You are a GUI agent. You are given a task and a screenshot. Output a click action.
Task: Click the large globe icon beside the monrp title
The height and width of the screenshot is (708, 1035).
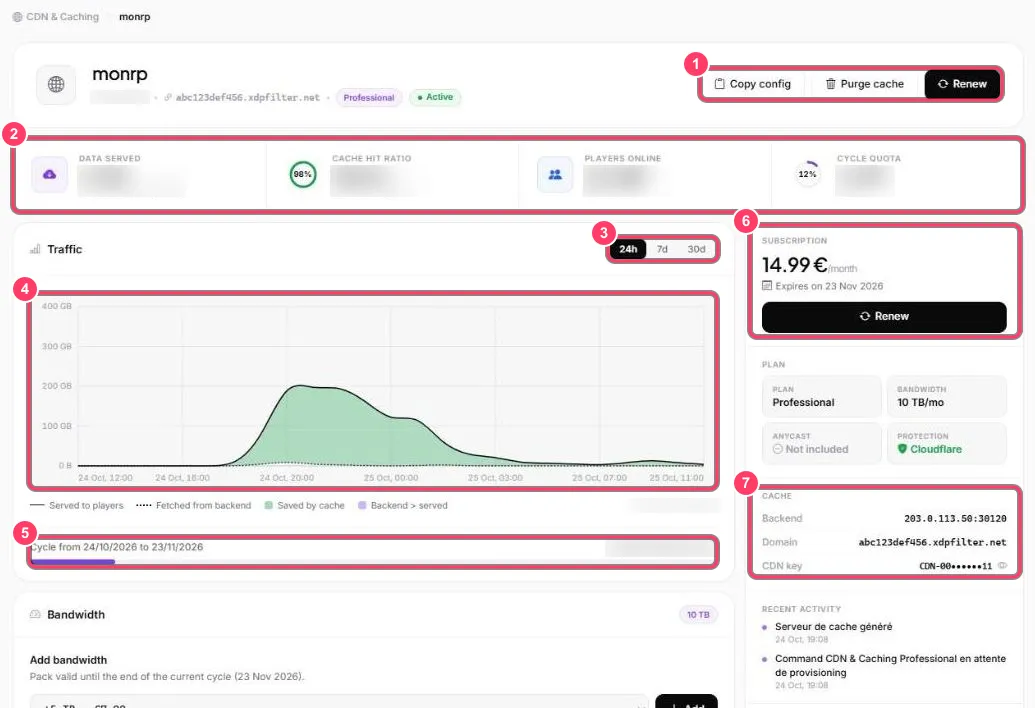(x=56, y=84)
